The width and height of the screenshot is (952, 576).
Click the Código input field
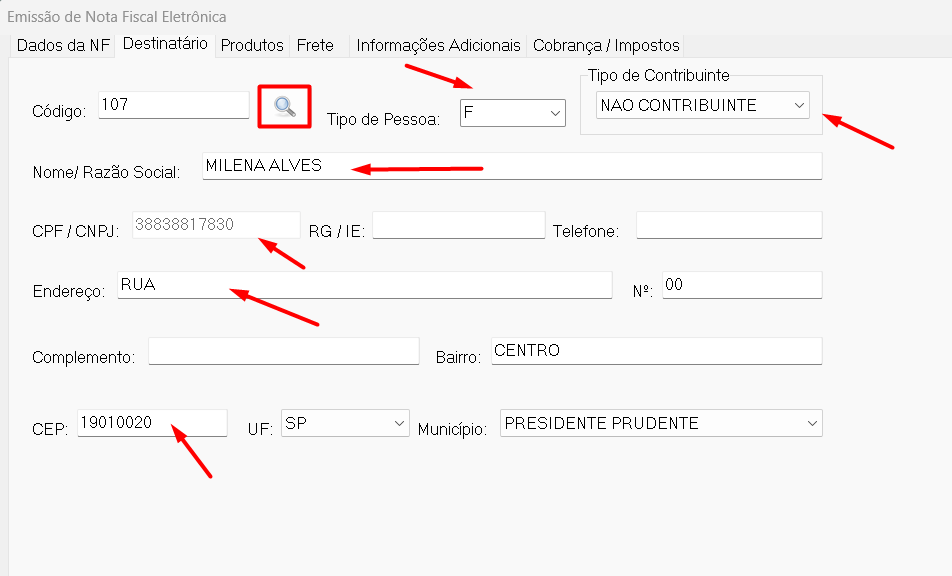173,105
